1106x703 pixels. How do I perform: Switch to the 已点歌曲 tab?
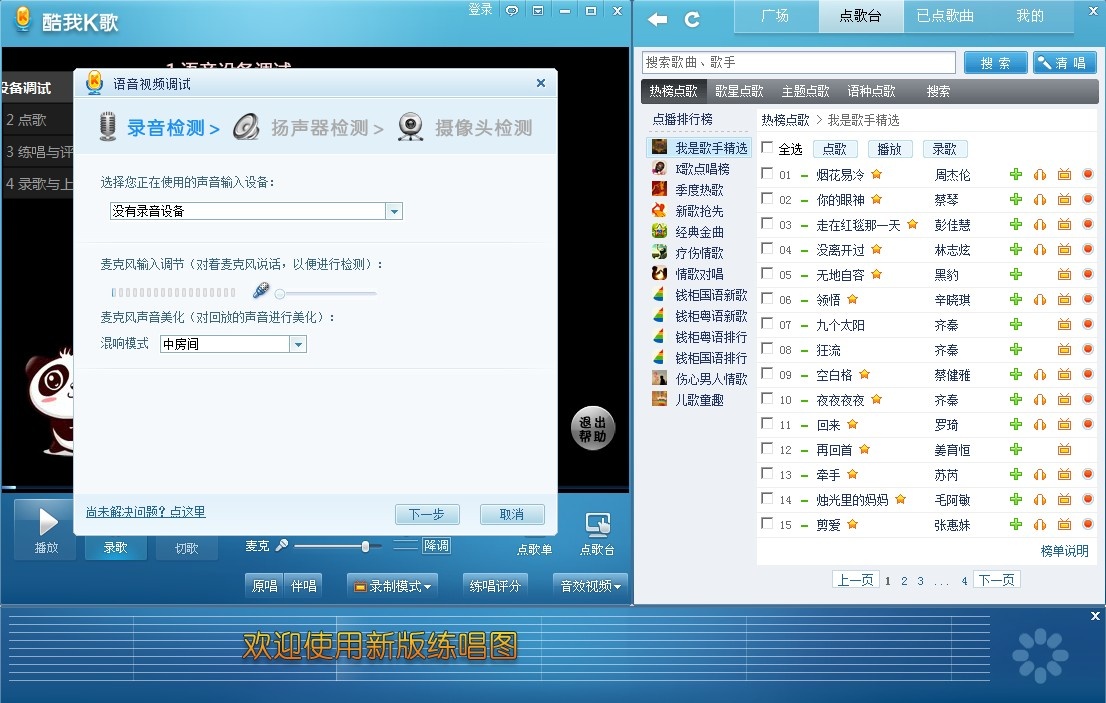(x=945, y=16)
